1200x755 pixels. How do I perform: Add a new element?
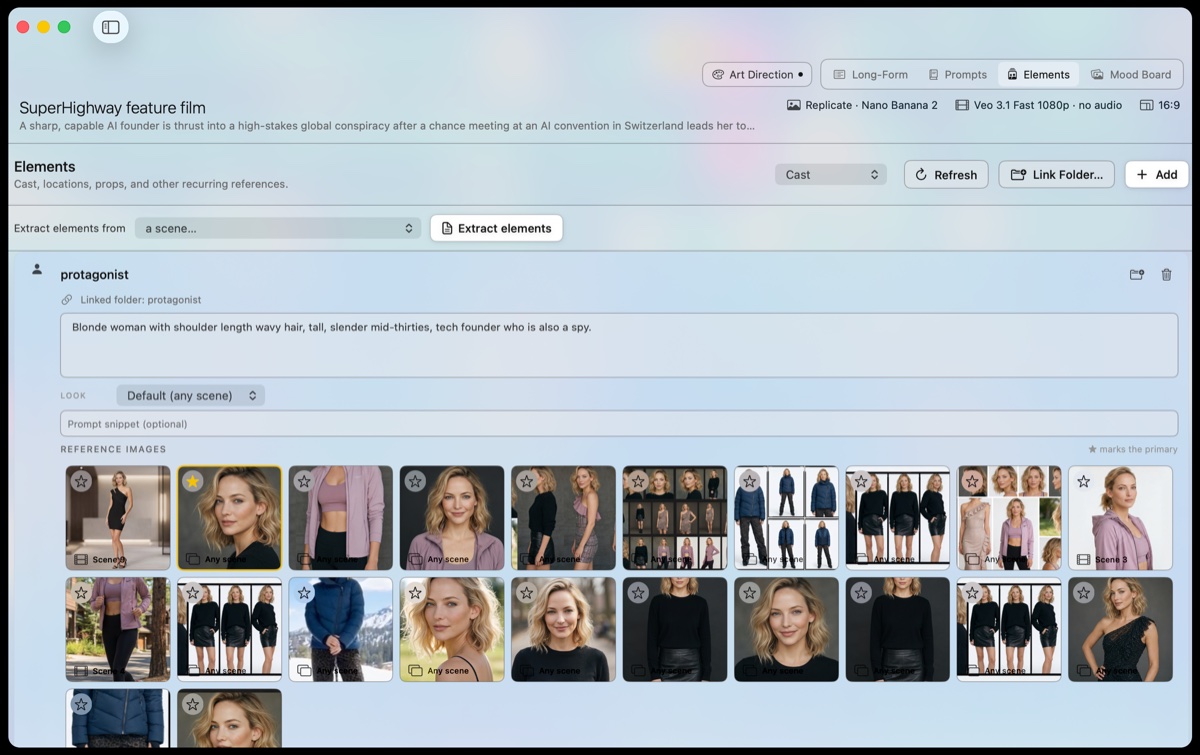tap(1157, 174)
